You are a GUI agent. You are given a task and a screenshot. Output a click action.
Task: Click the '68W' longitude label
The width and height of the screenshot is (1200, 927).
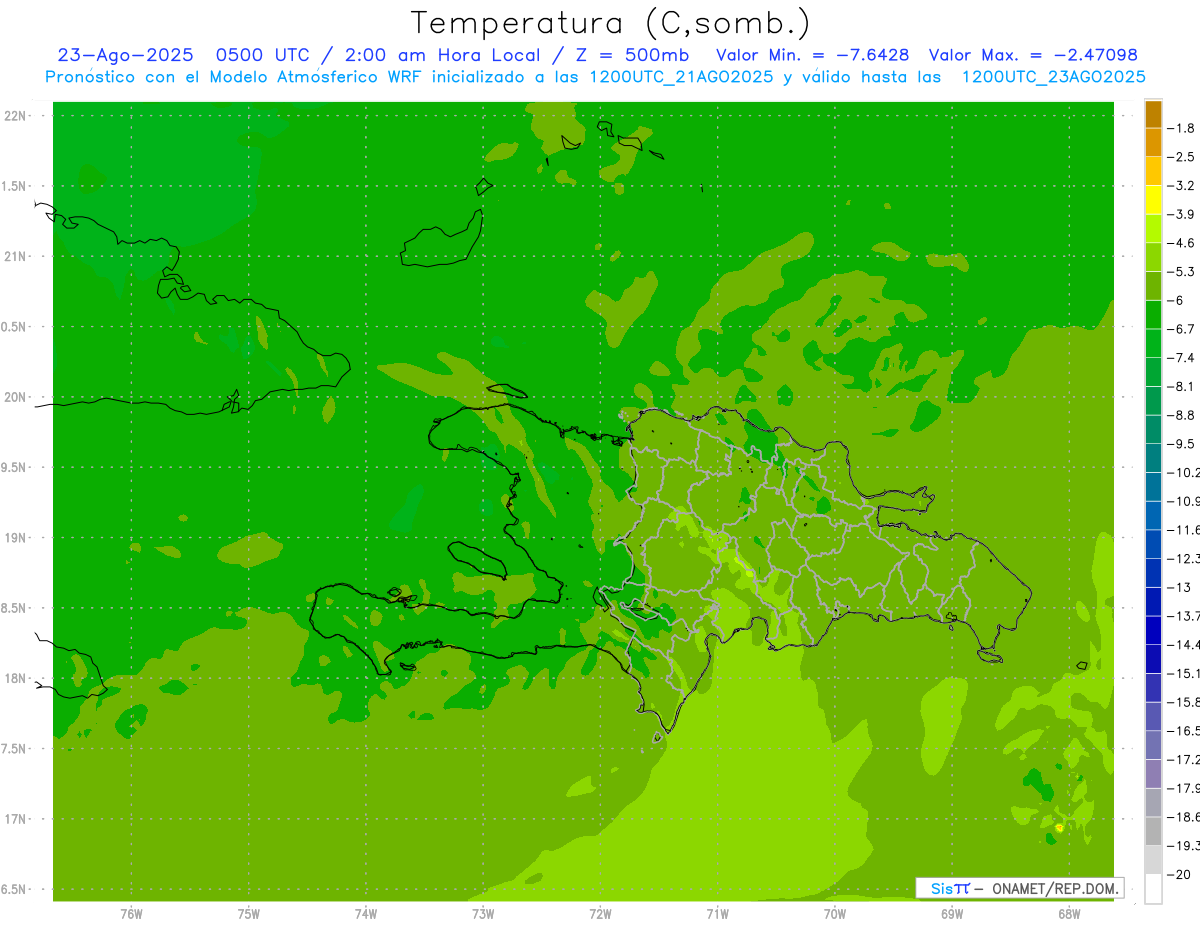(x=1069, y=914)
